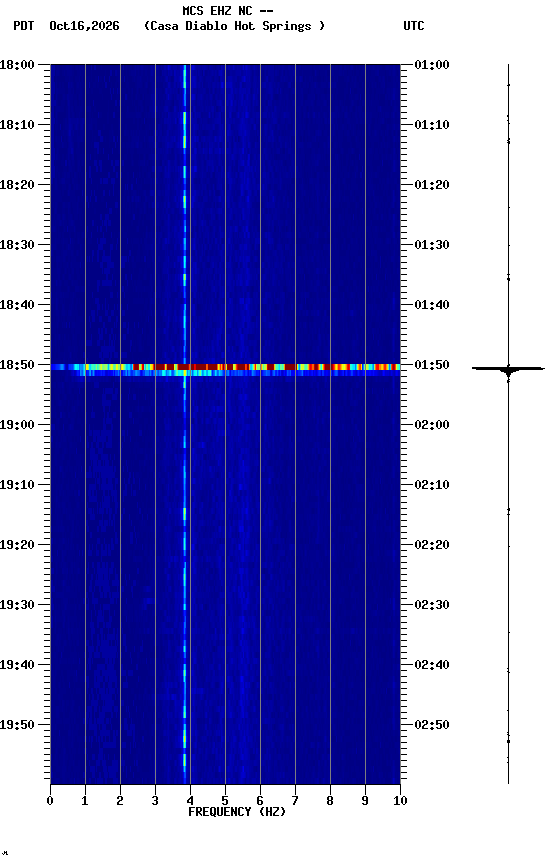Click the '18:10' PDT time label

coord(17,125)
